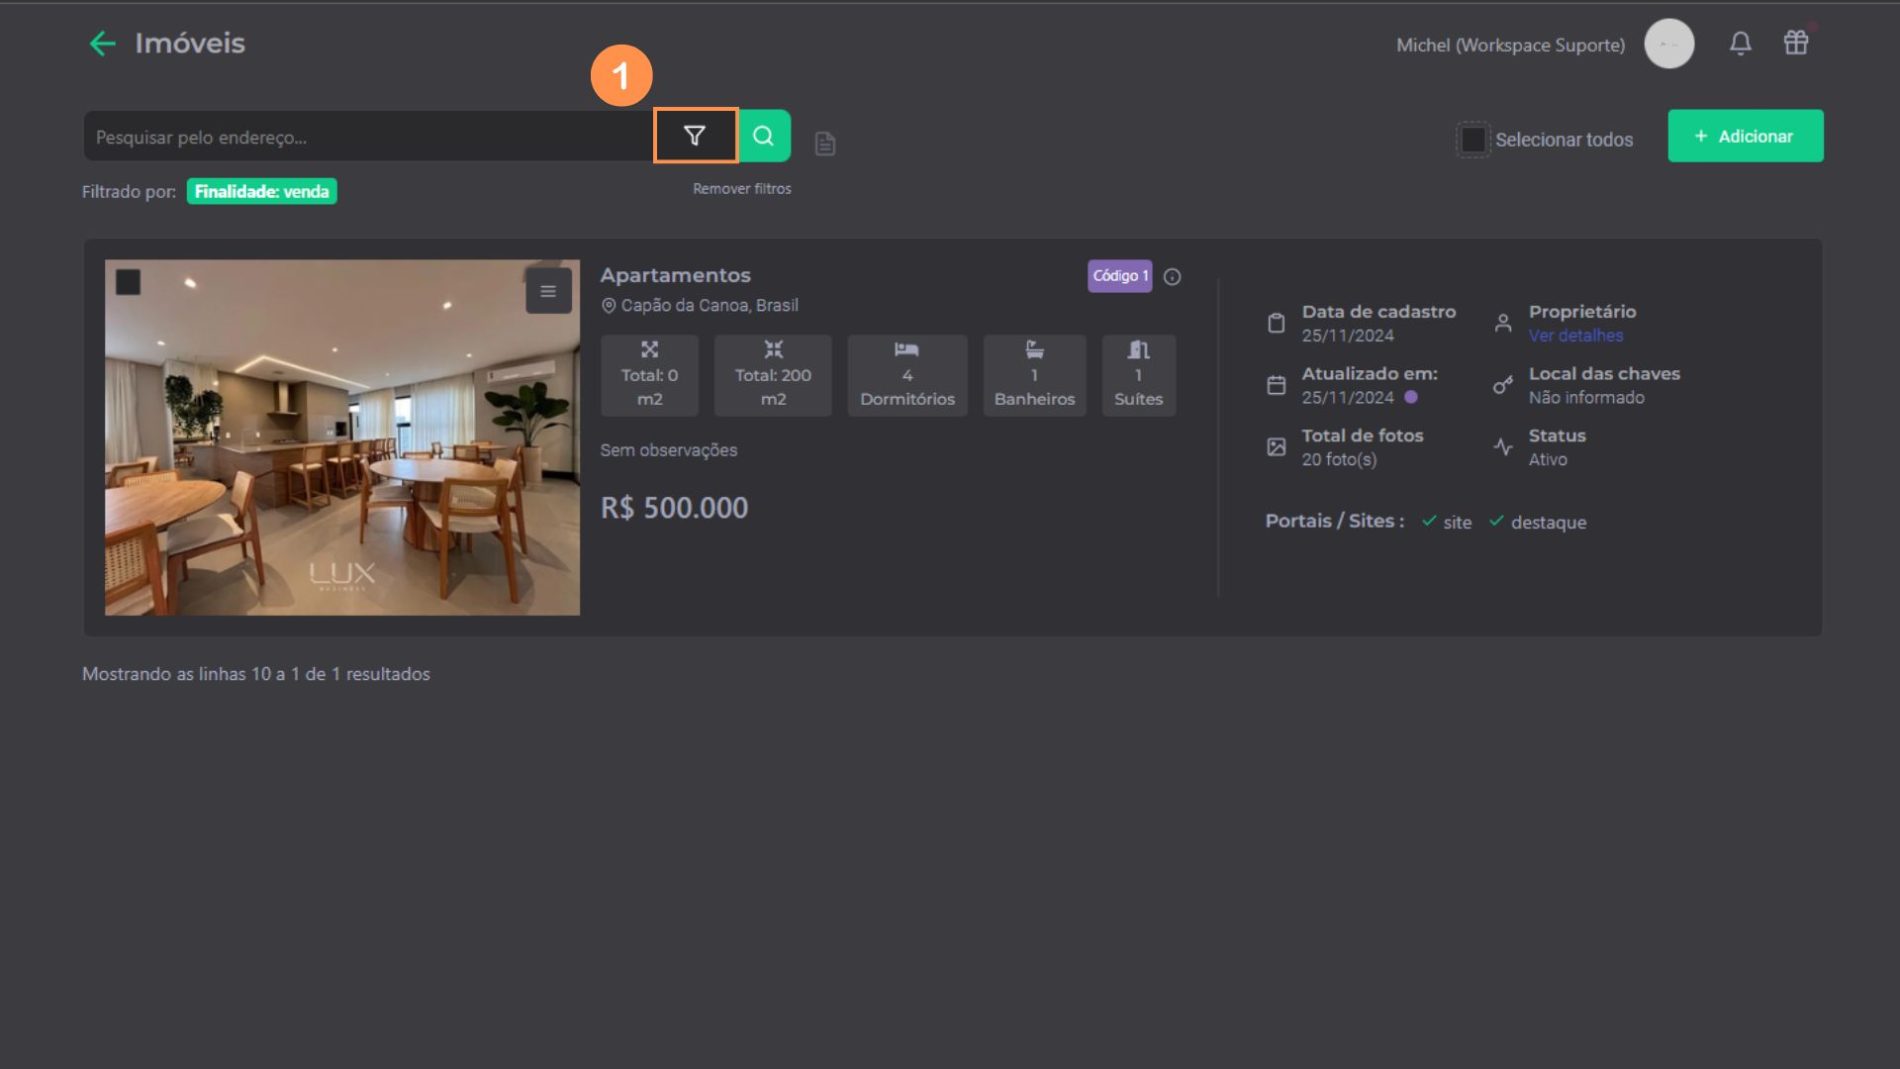Open the gift box icon
The image size is (1900, 1069).
(x=1796, y=42)
